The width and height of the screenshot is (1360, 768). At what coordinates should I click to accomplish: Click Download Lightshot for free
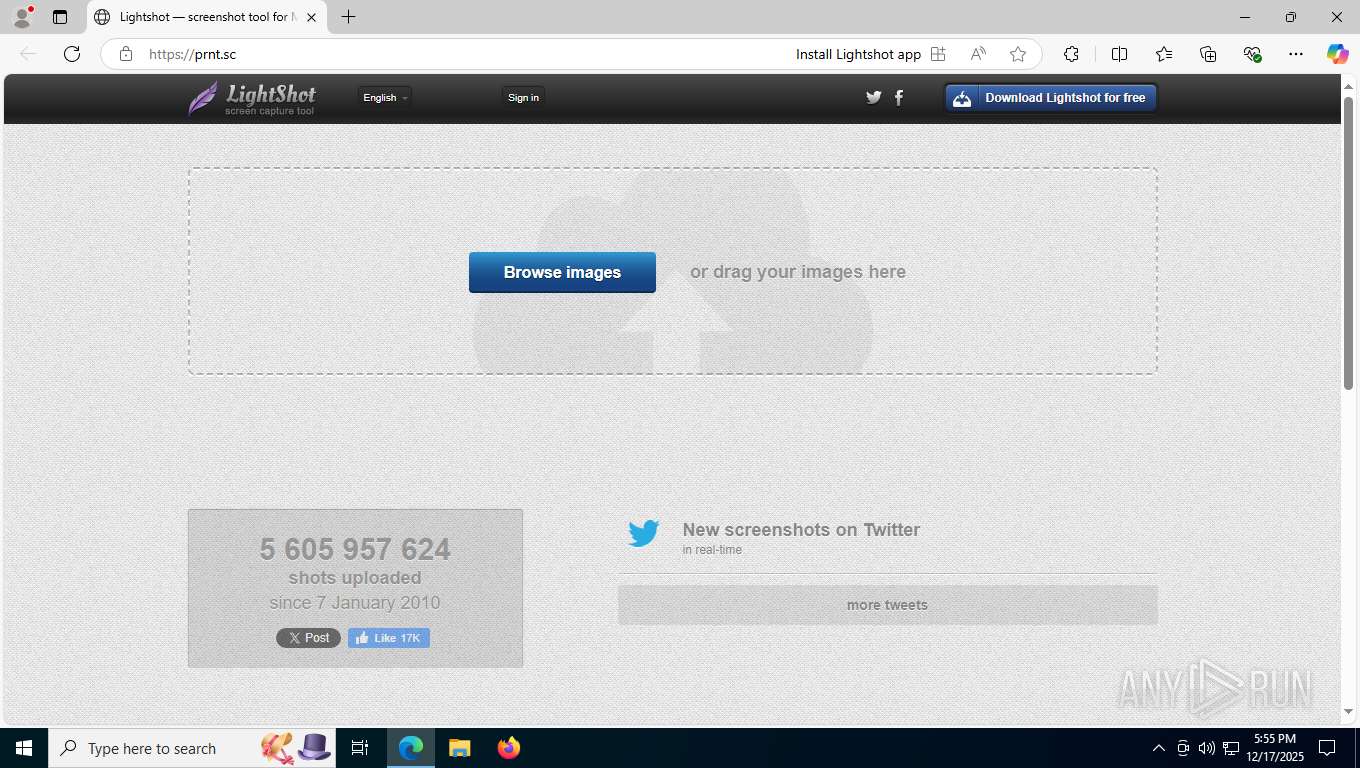click(x=1051, y=97)
